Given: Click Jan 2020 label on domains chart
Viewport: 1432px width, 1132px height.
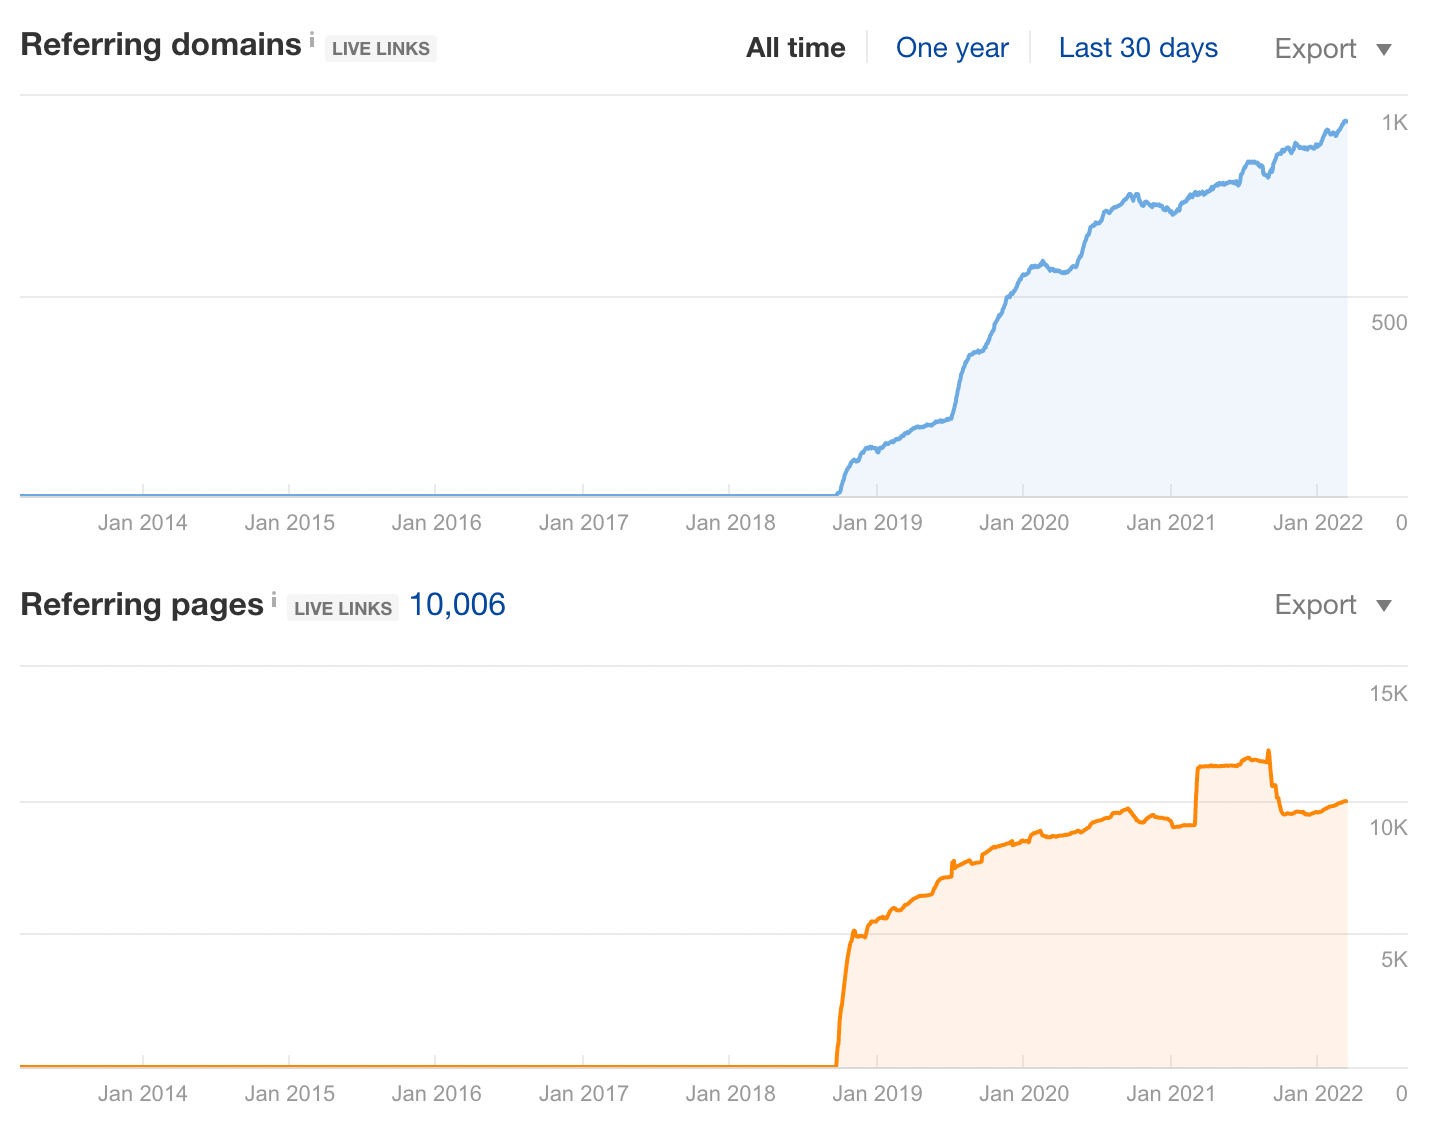Looking at the screenshot, I should pos(1024,522).
